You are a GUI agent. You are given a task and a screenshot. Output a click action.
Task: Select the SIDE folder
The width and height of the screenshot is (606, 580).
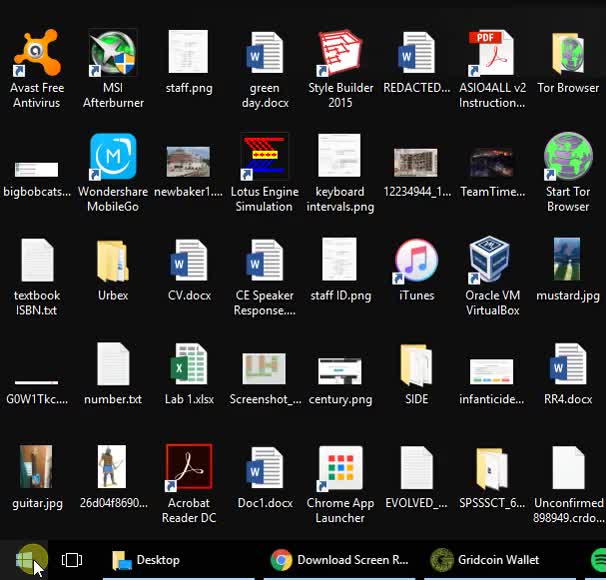coord(416,365)
